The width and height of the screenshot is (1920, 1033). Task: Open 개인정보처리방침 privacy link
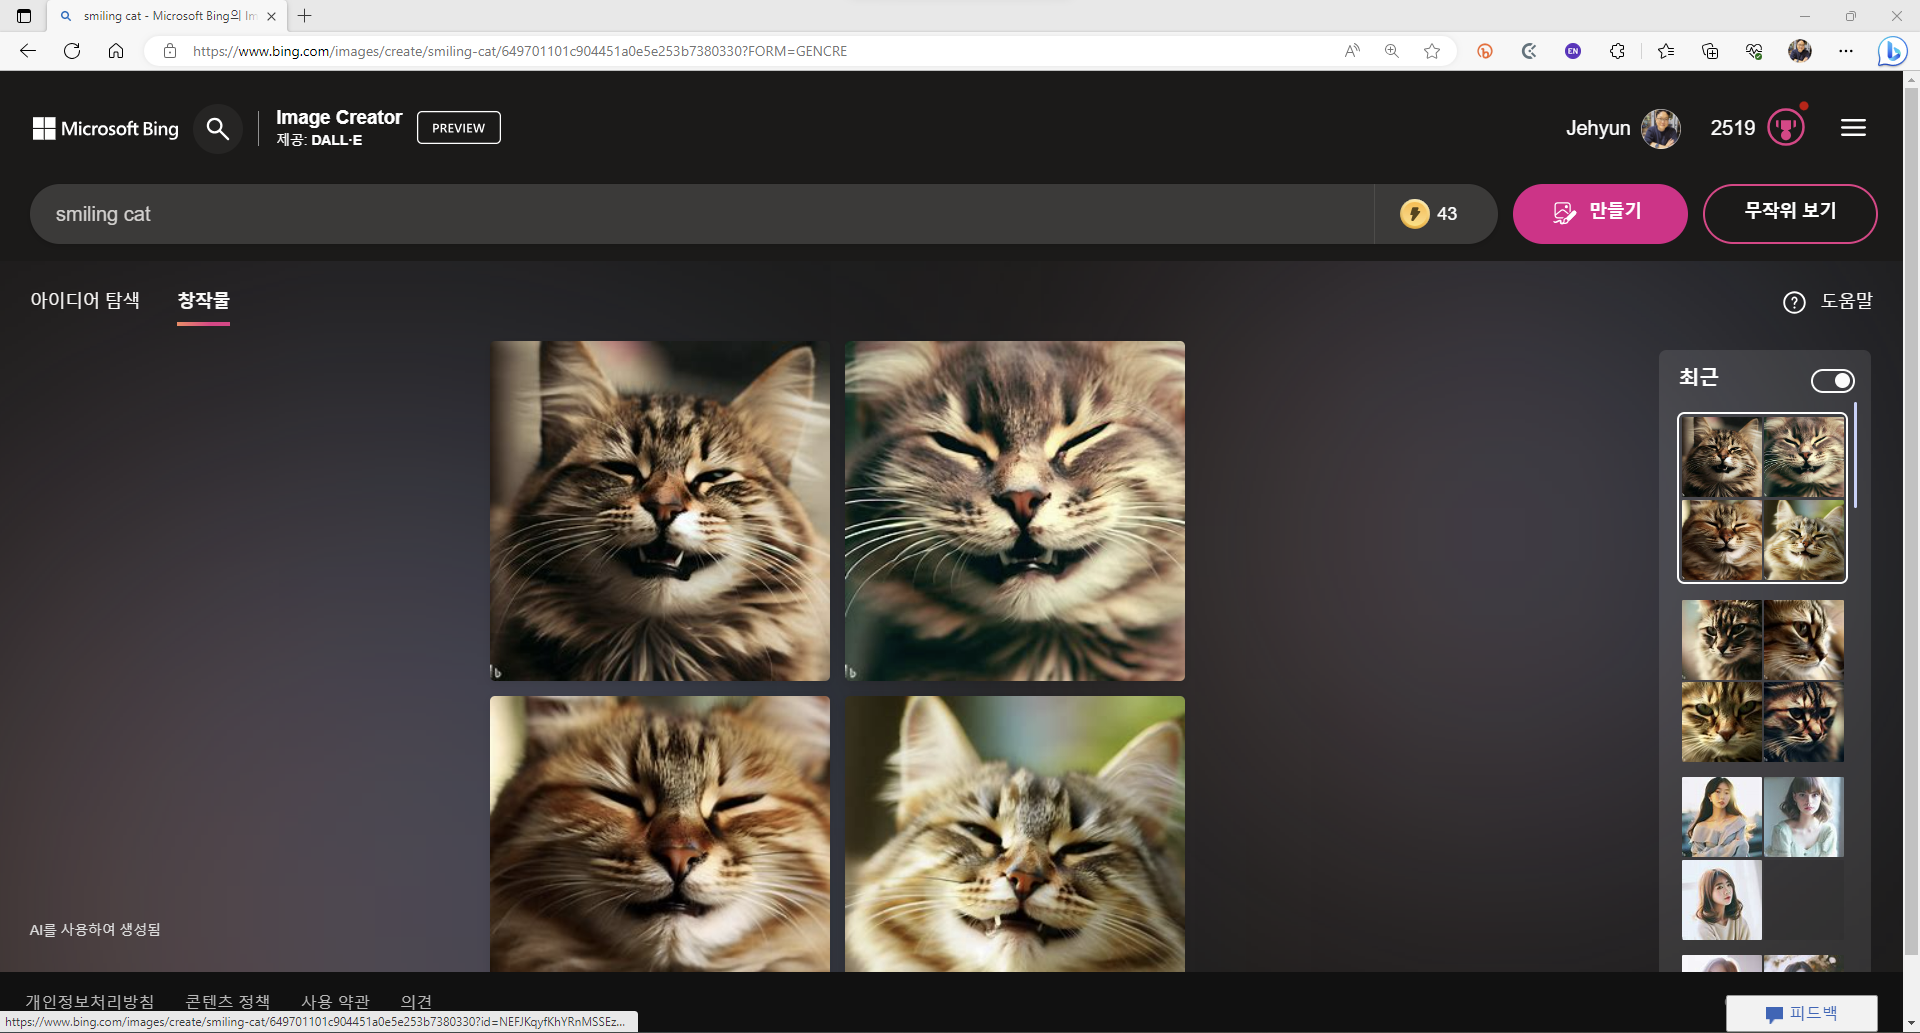(x=90, y=1001)
